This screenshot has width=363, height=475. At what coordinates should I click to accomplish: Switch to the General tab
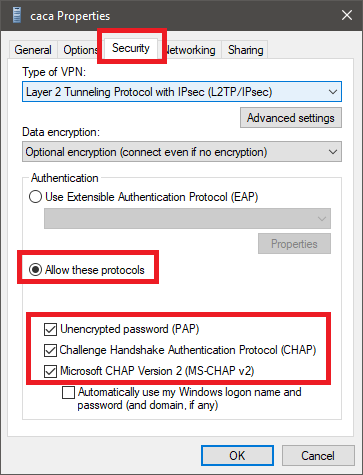pos(33,50)
